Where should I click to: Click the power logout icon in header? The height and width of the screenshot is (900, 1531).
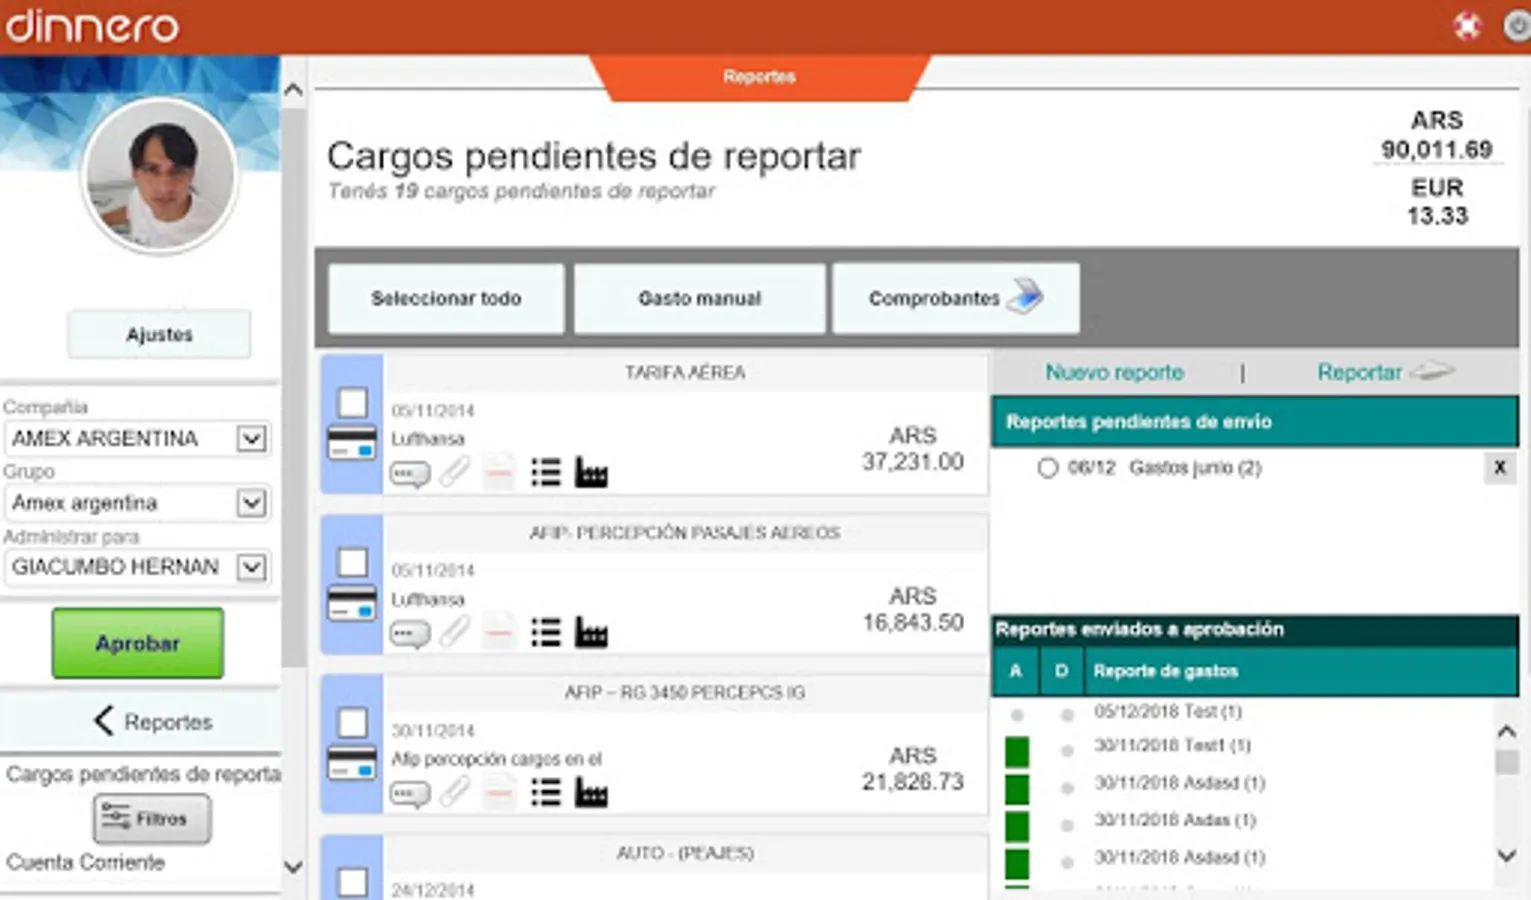(1518, 26)
